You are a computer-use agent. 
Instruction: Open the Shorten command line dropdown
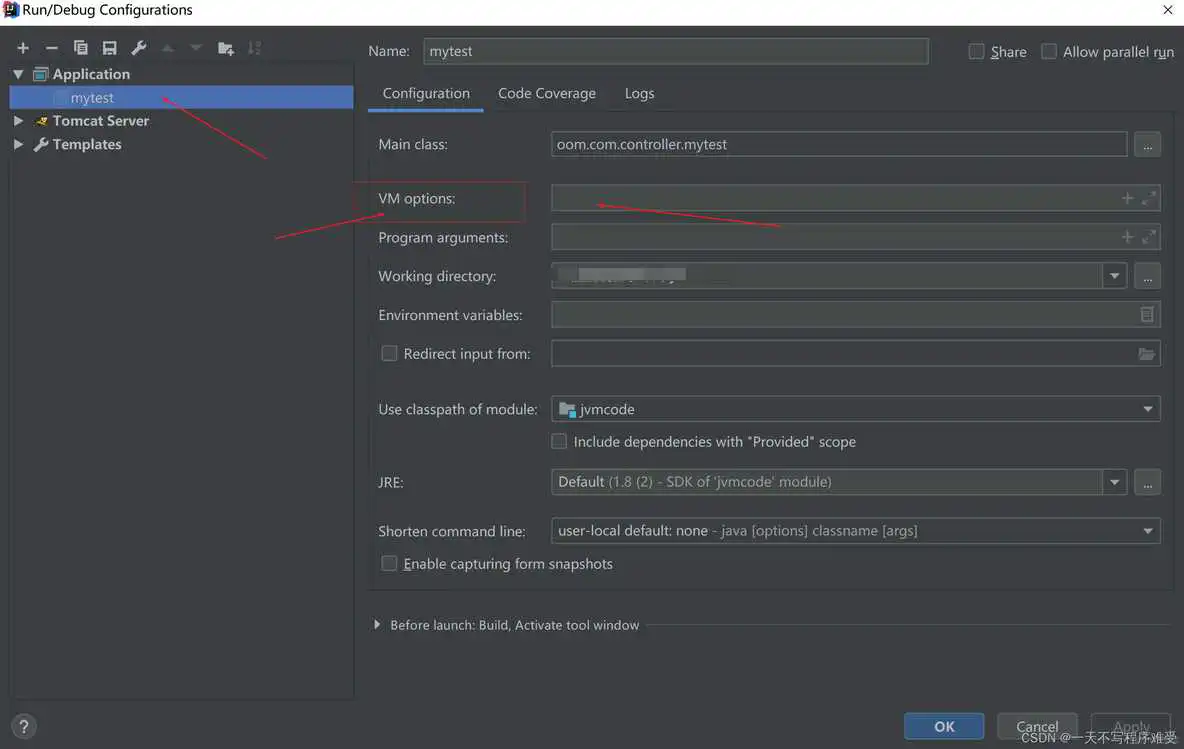coord(1147,531)
